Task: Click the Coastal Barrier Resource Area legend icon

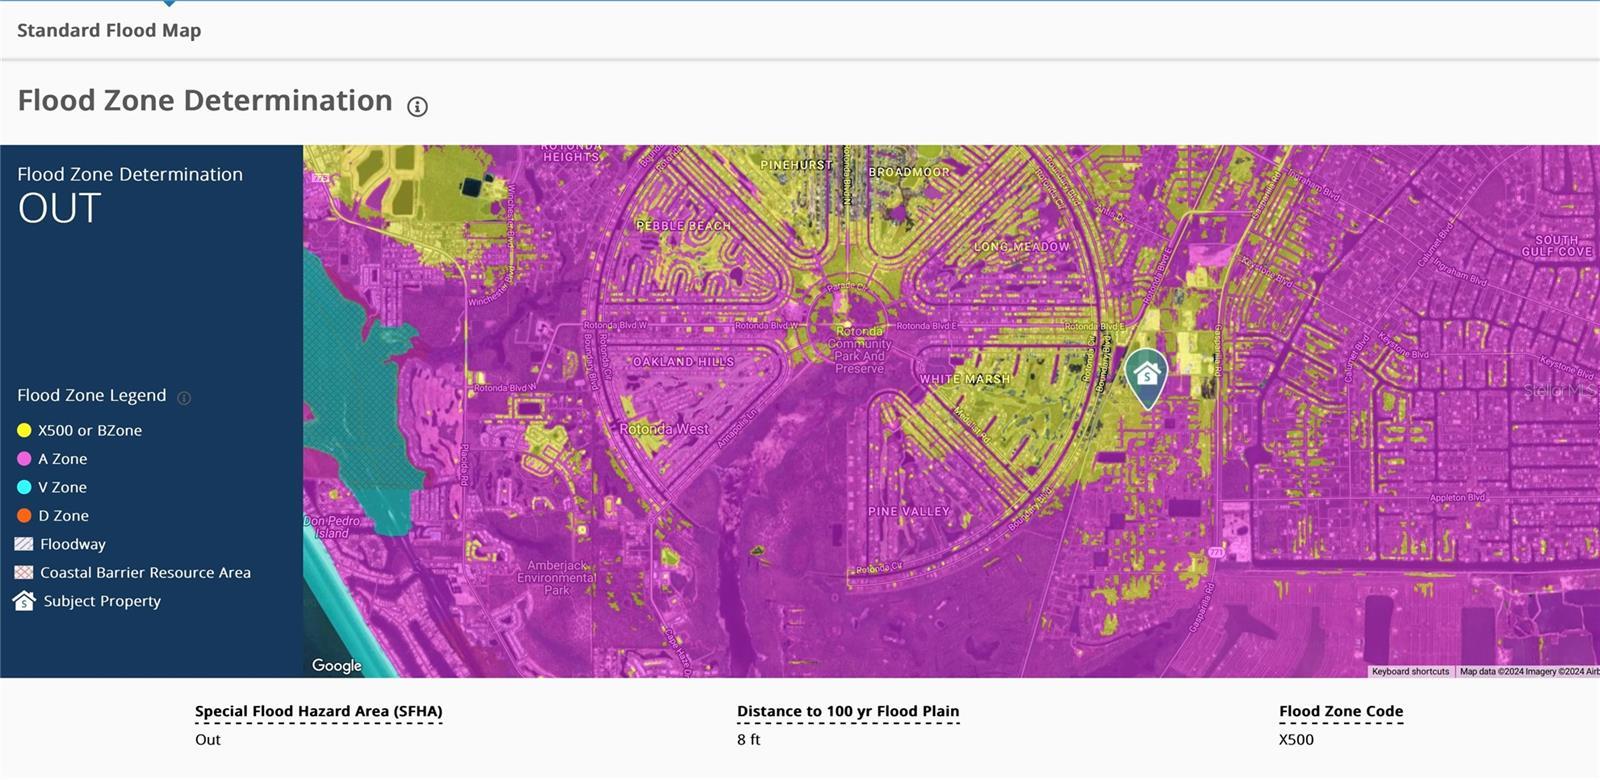Action: coord(24,573)
